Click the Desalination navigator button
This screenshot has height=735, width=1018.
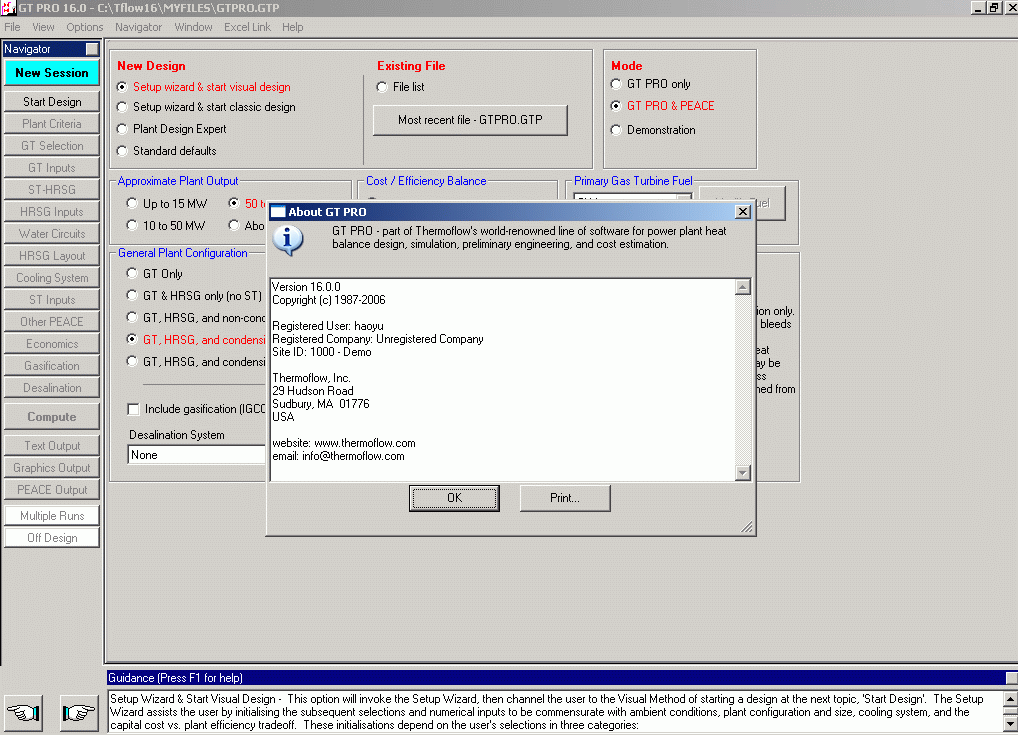point(52,388)
